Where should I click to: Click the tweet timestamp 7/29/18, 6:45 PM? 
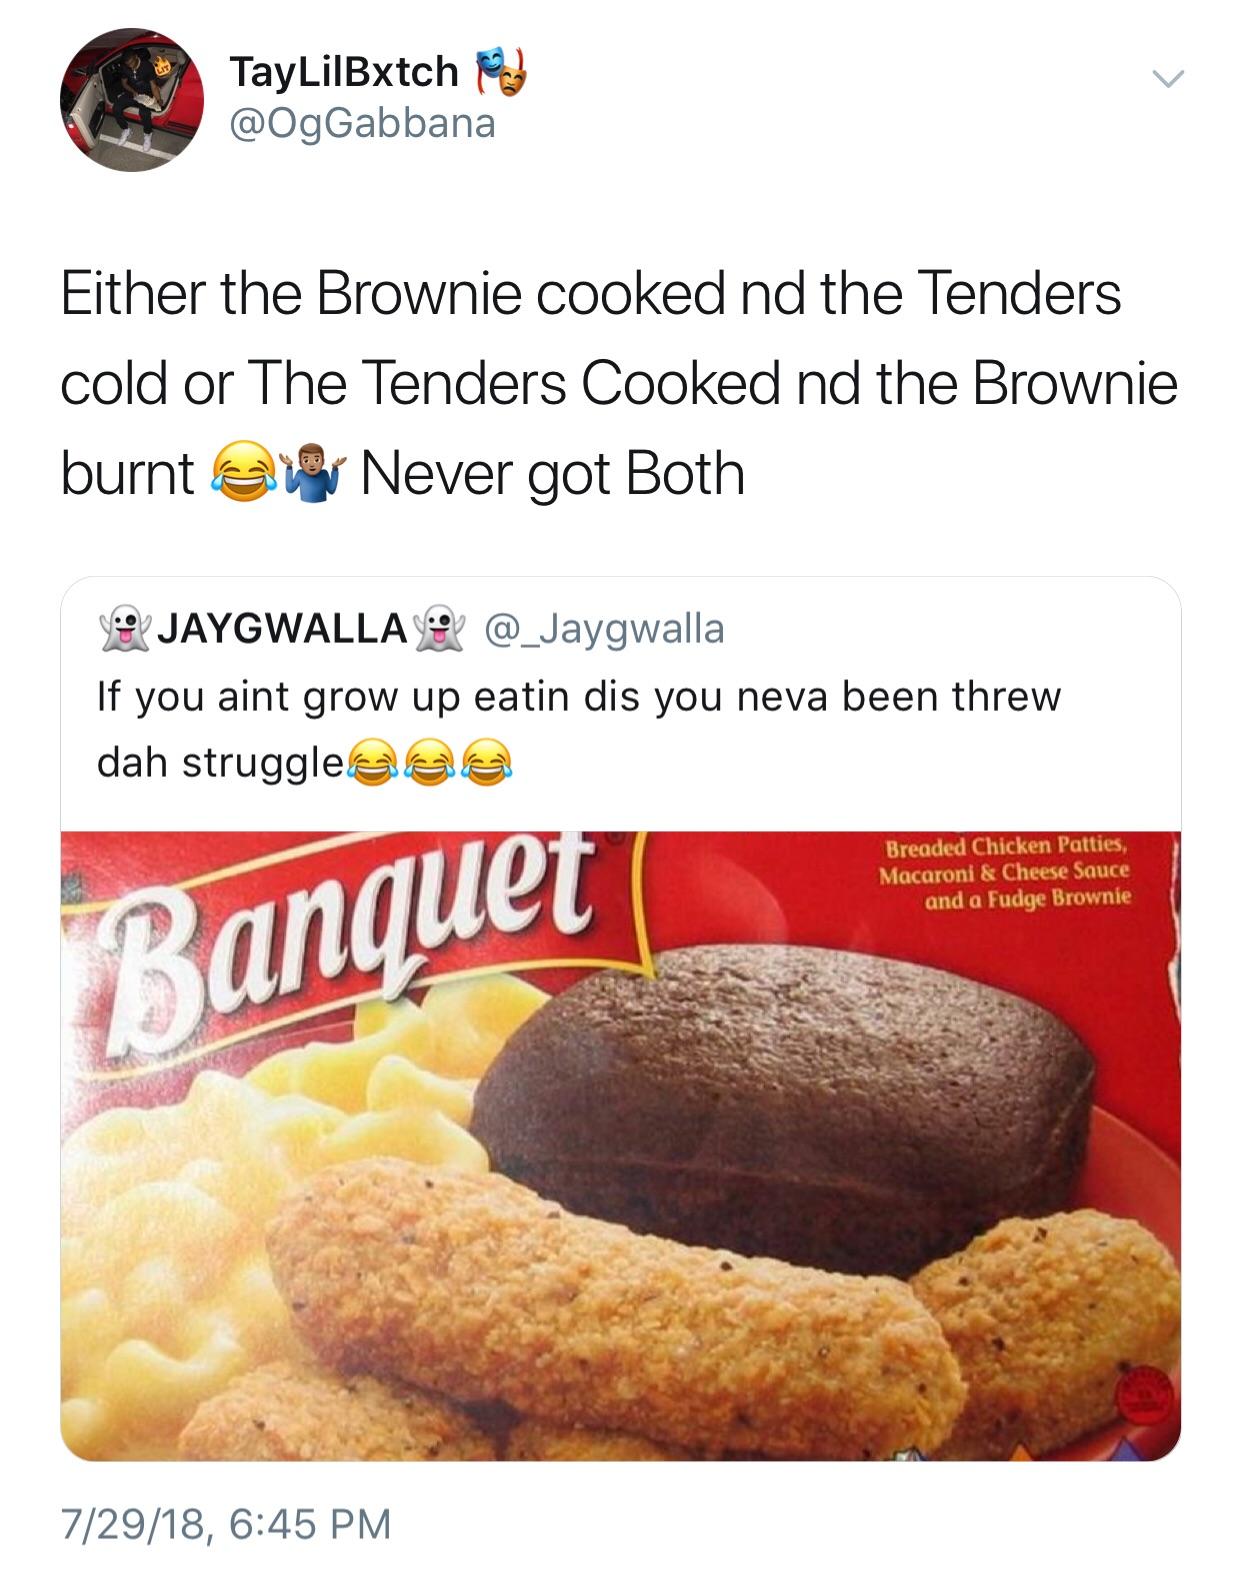[226, 1524]
